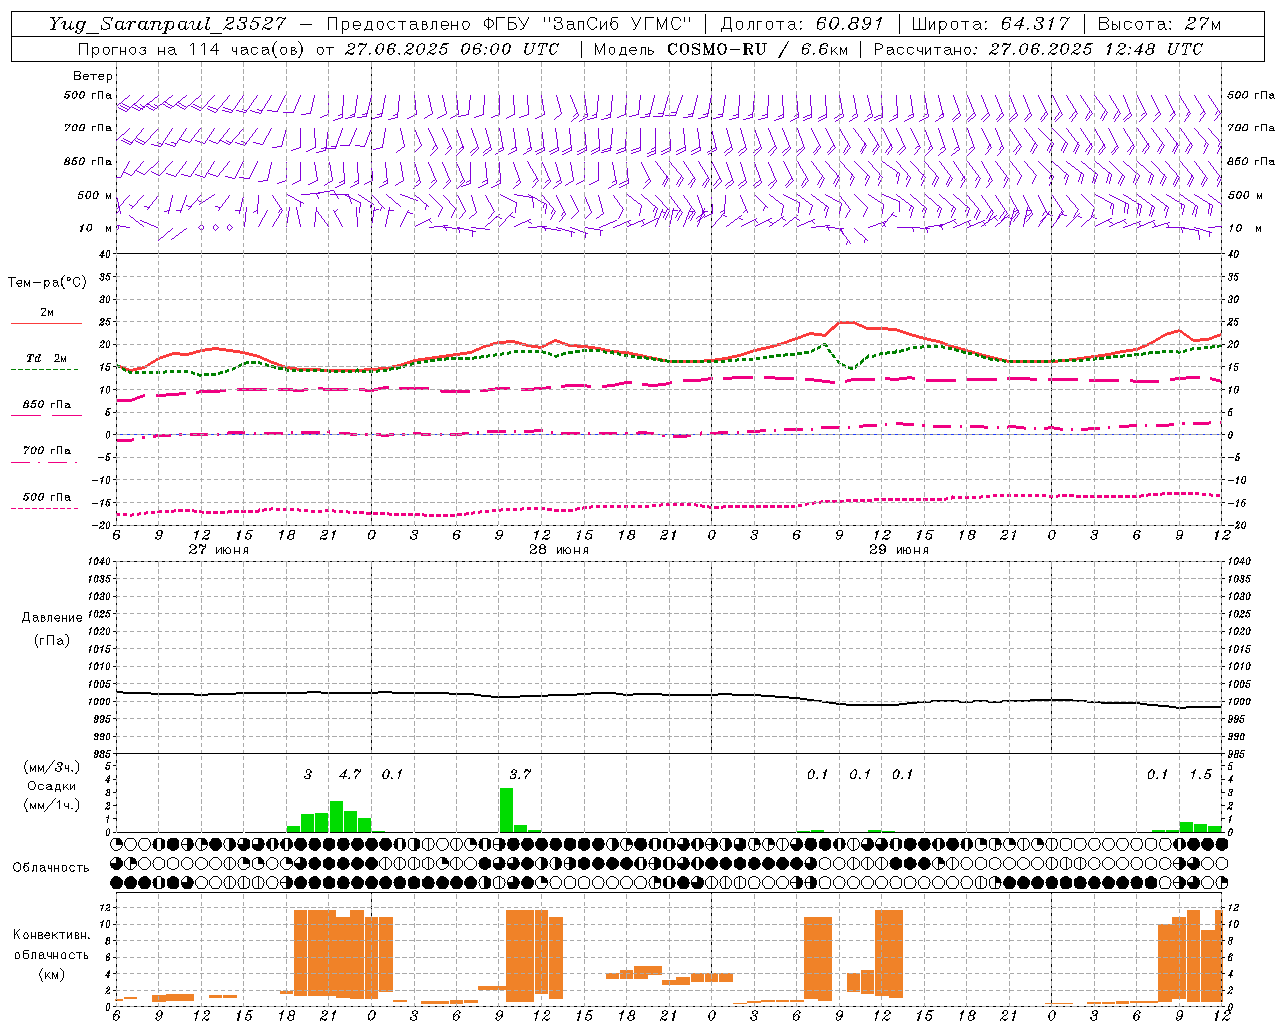Screen dimensions: 1280x1024
Task: Click the Осадки precipitation label
Action: pyautogui.click(x=51, y=786)
